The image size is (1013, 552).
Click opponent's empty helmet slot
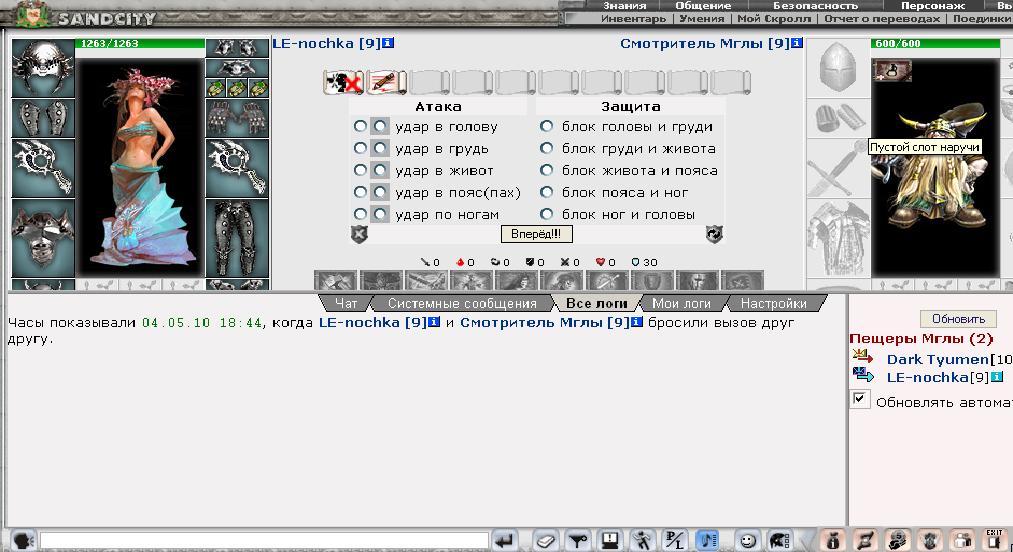click(838, 68)
